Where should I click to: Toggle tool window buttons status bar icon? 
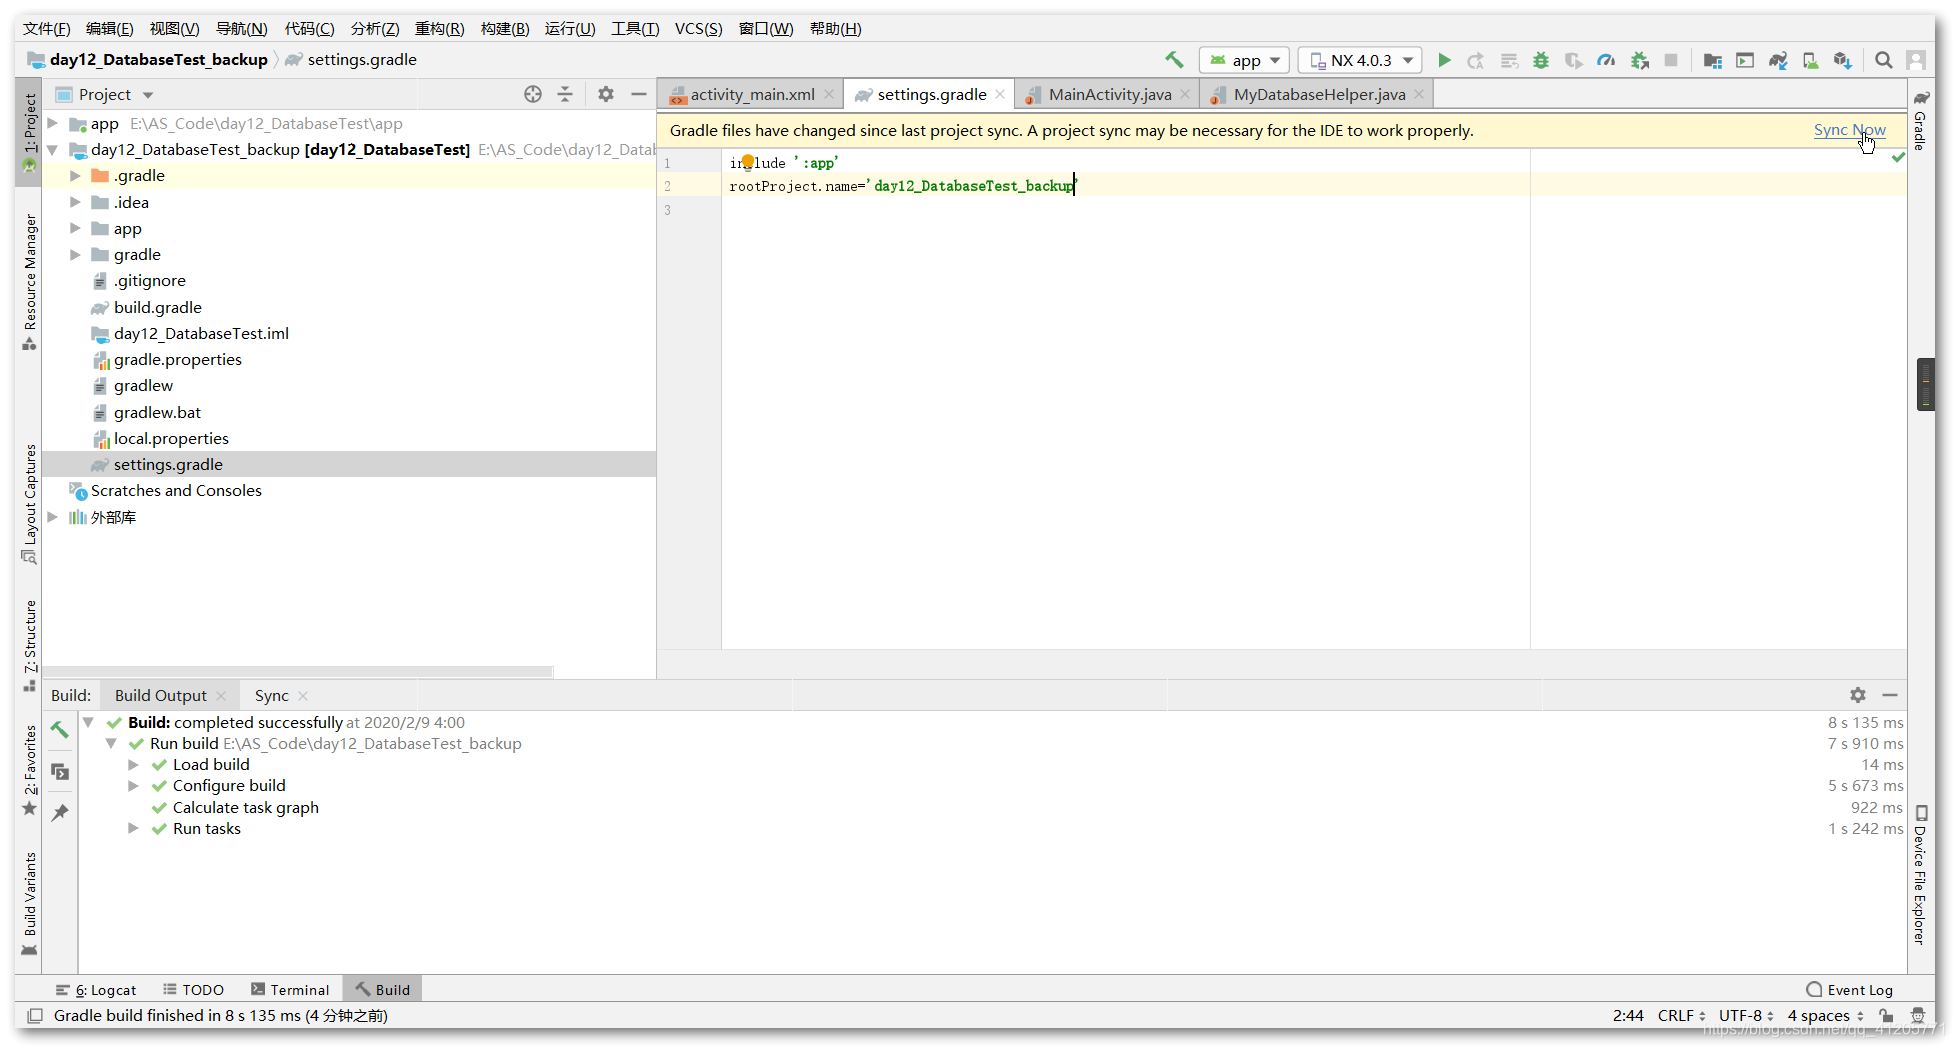tap(35, 1016)
